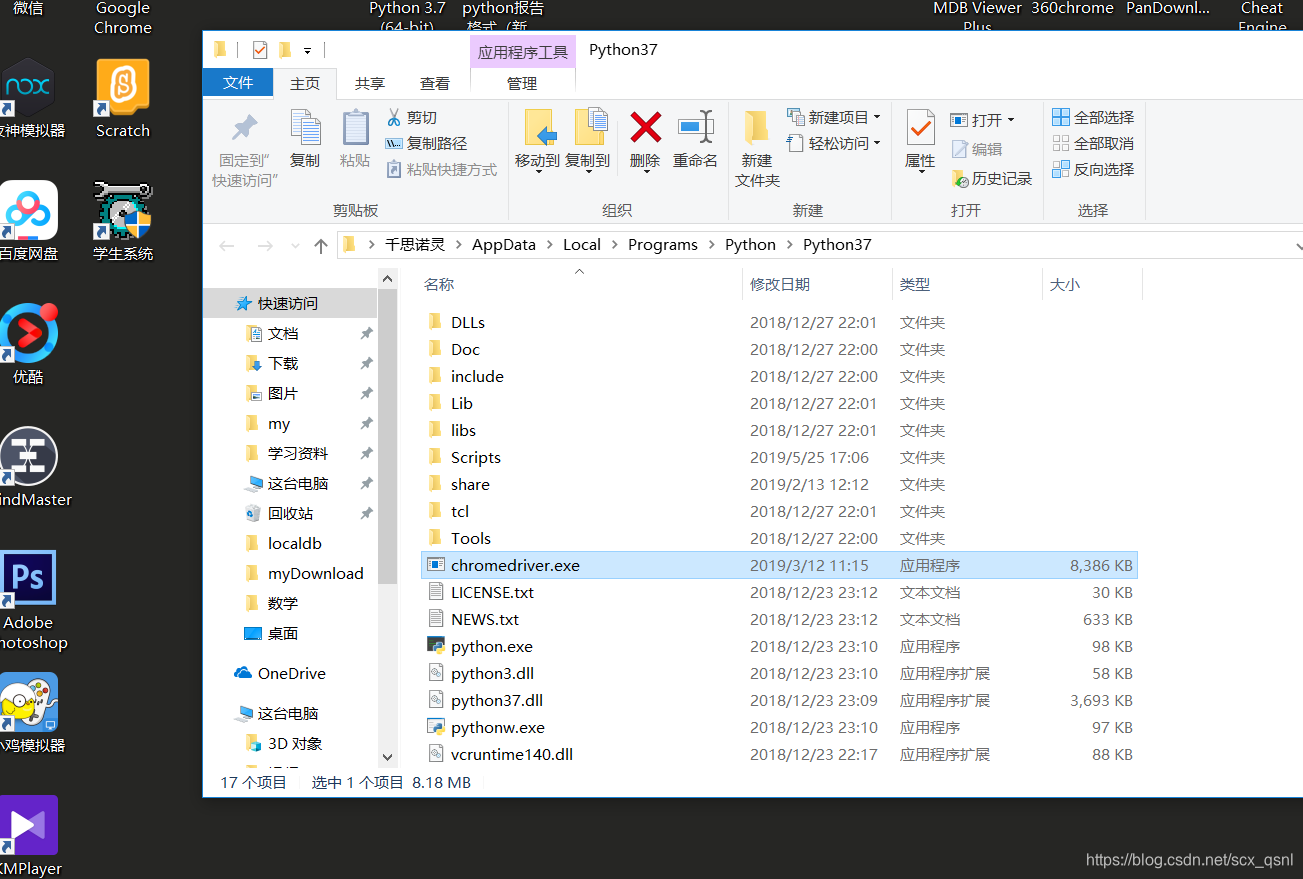Select the vcruntime140.dll file
This screenshot has width=1303, height=879.
pos(512,754)
